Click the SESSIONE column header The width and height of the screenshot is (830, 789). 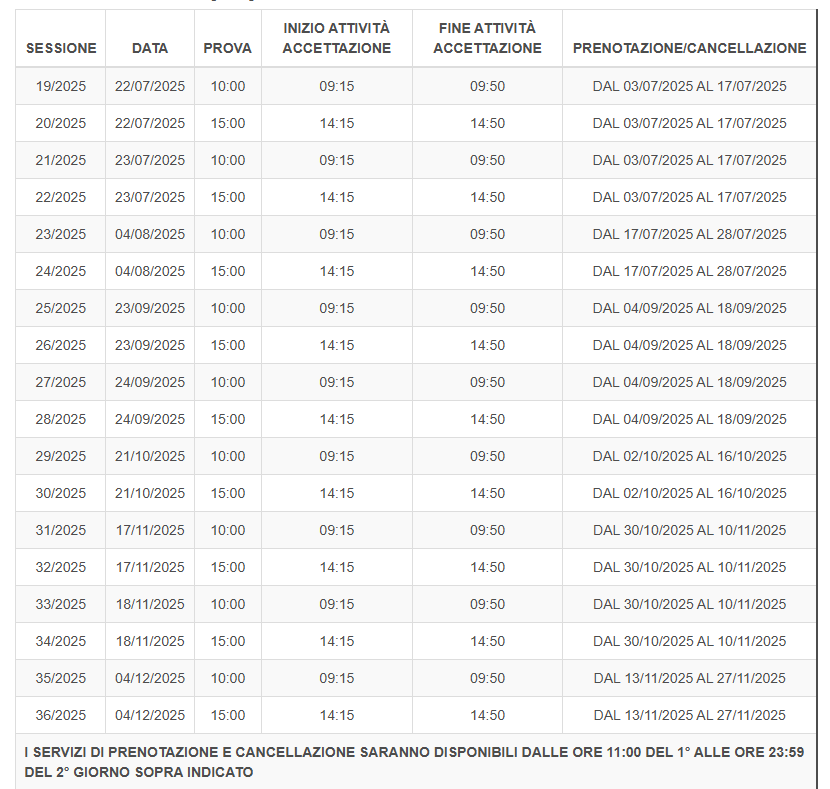click(x=61, y=48)
